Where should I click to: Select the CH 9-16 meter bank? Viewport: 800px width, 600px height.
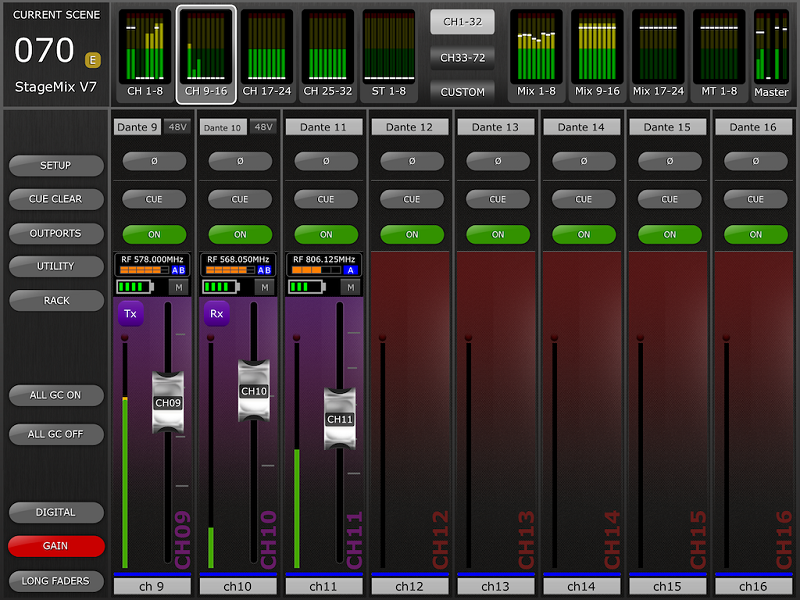(x=206, y=54)
